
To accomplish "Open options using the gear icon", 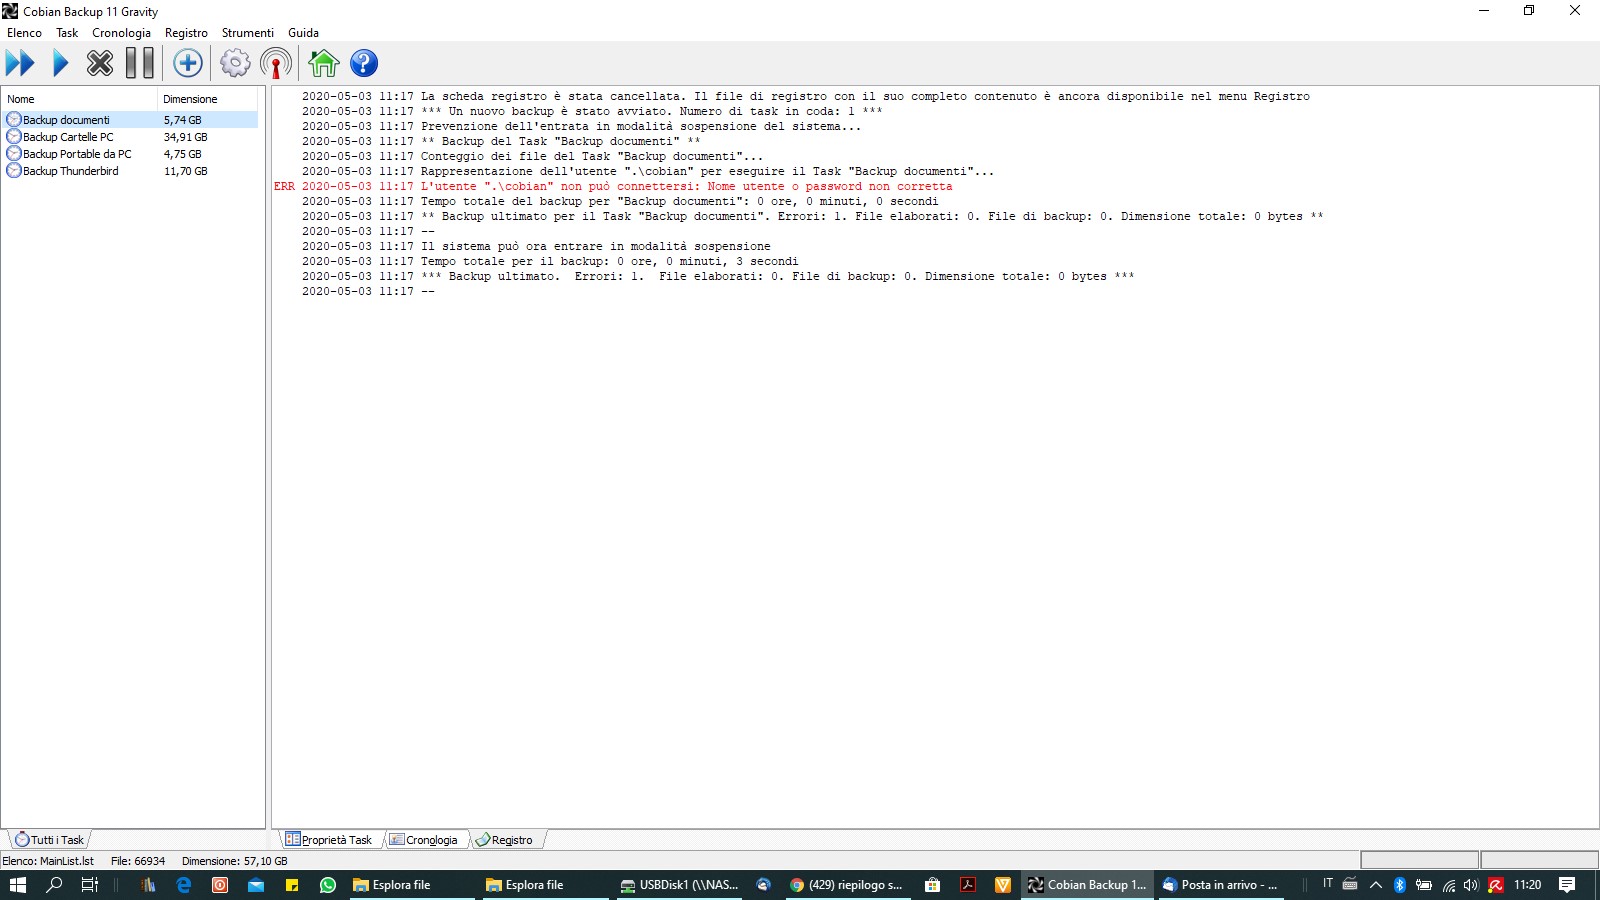I will click(x=235, y=64).
